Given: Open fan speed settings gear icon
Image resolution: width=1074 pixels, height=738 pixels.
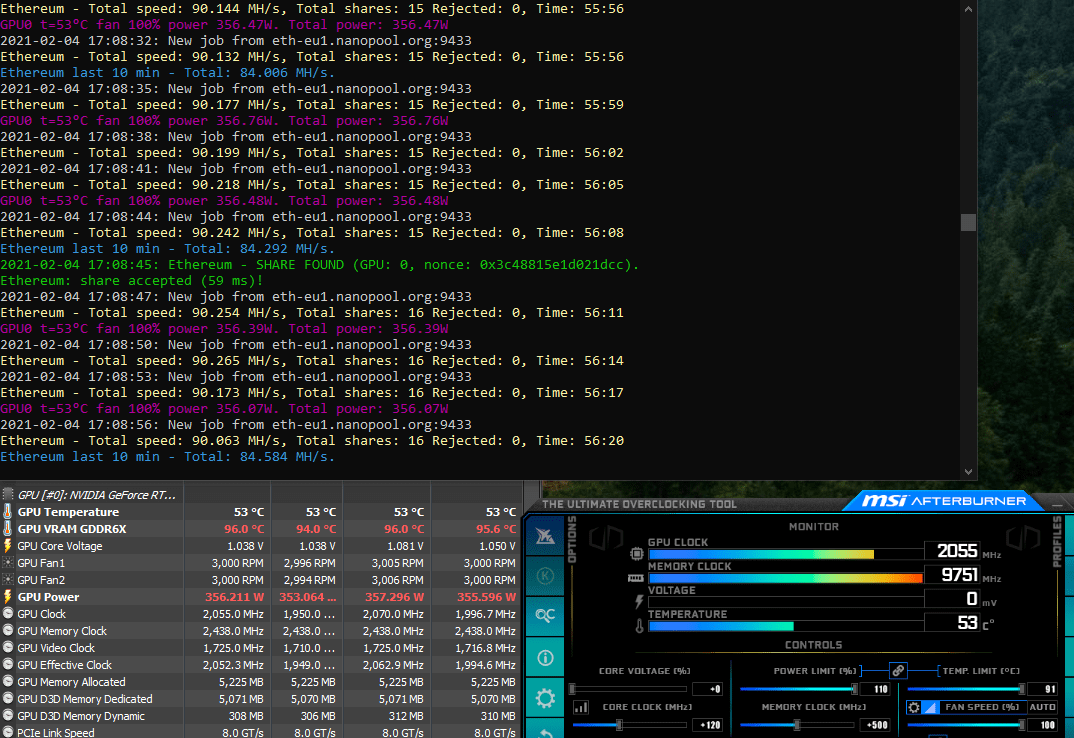Looking at the screenshot, I should click(x=914, y=707).
